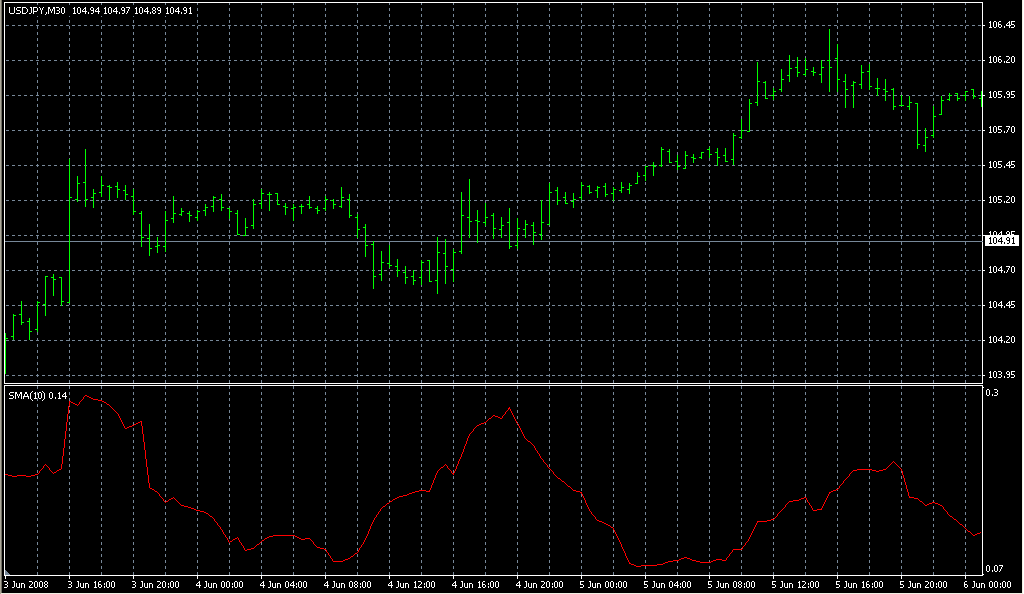Viewport: 1024px width, 594px height.
Task: Click the SMA(10) 0.14 indicator label
Action: (38, 396)
